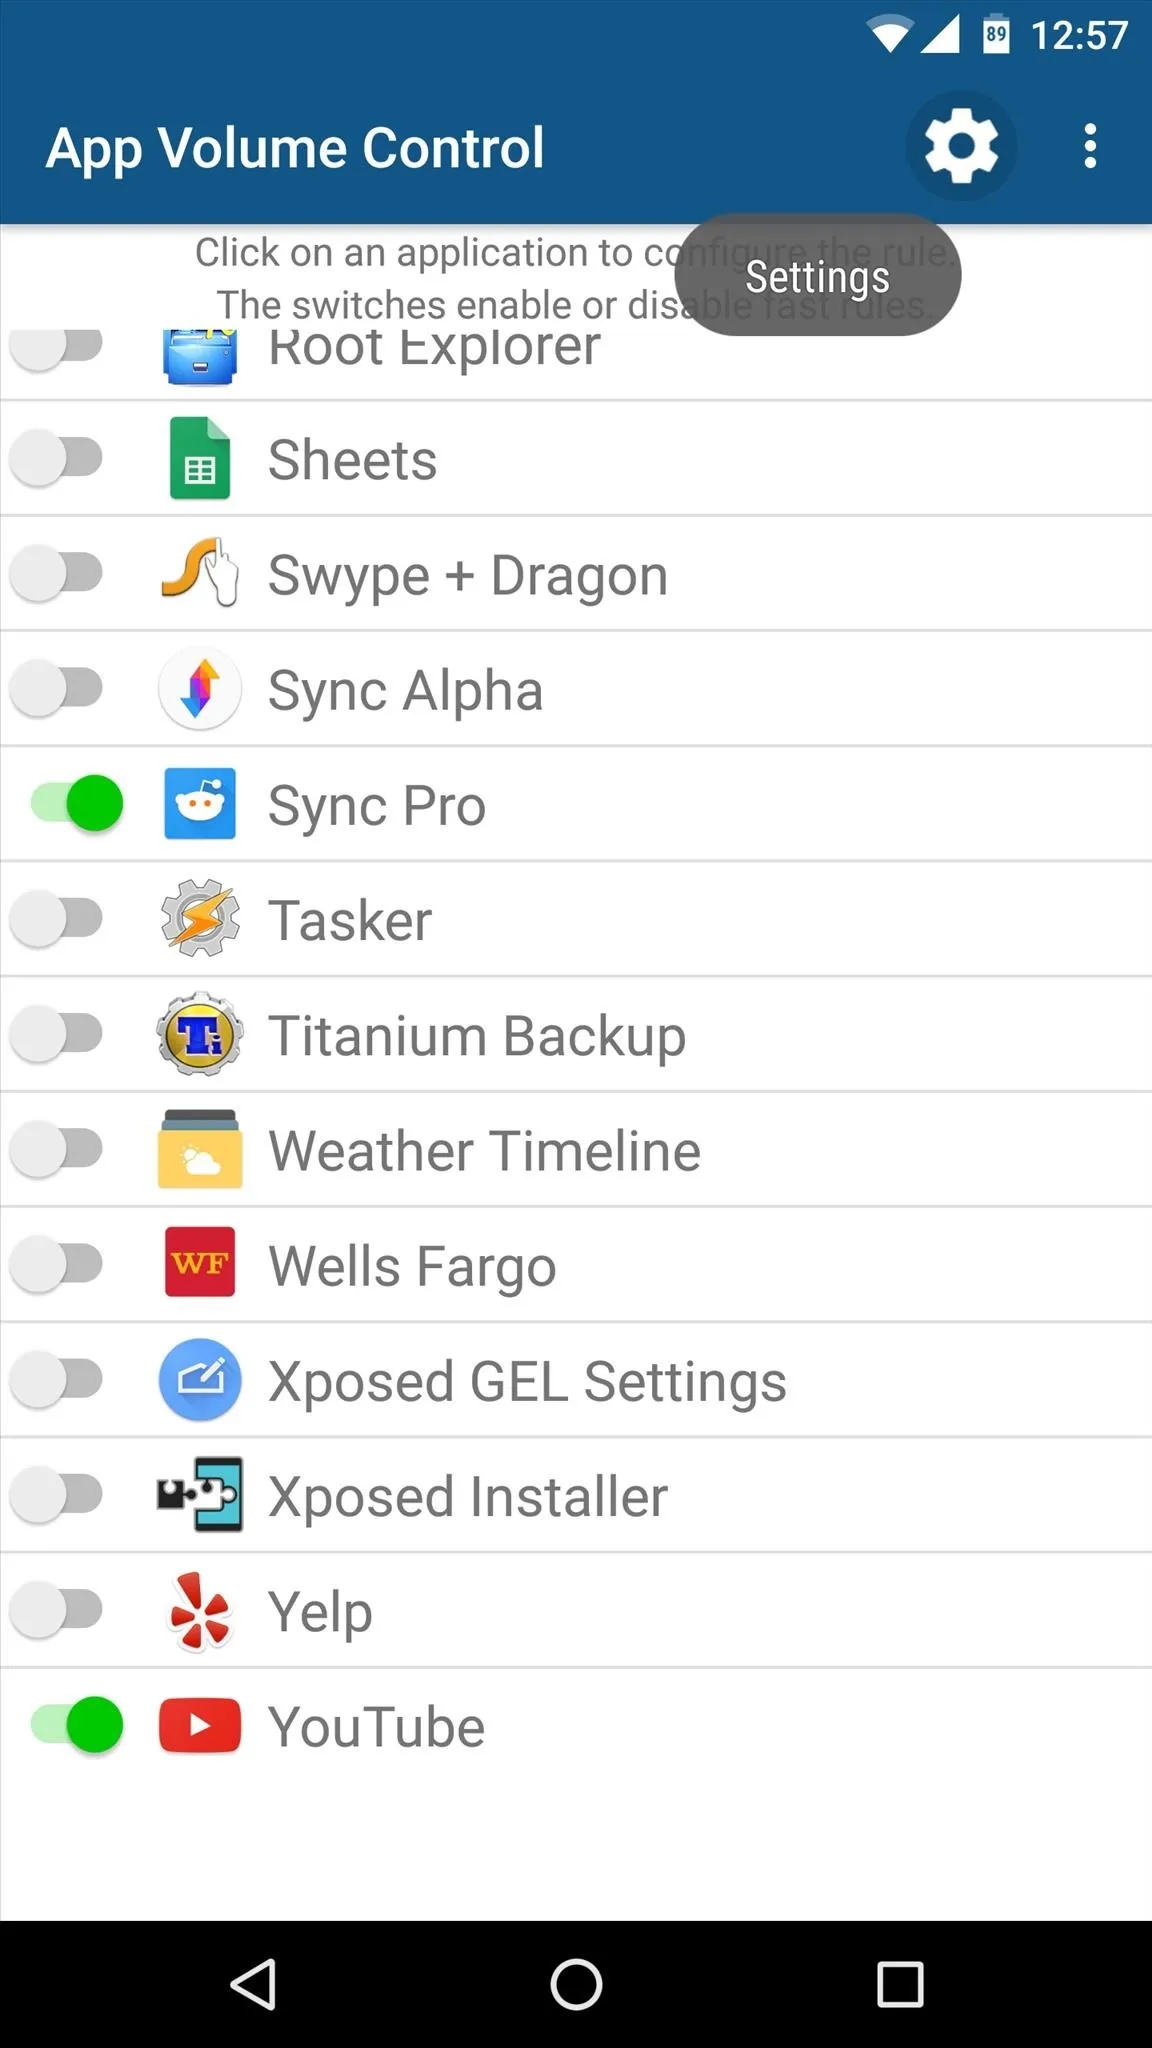Turn off the YouTube rule switch
This screenshot has height=2048, width=1152.
click(x=77, y=1725)
